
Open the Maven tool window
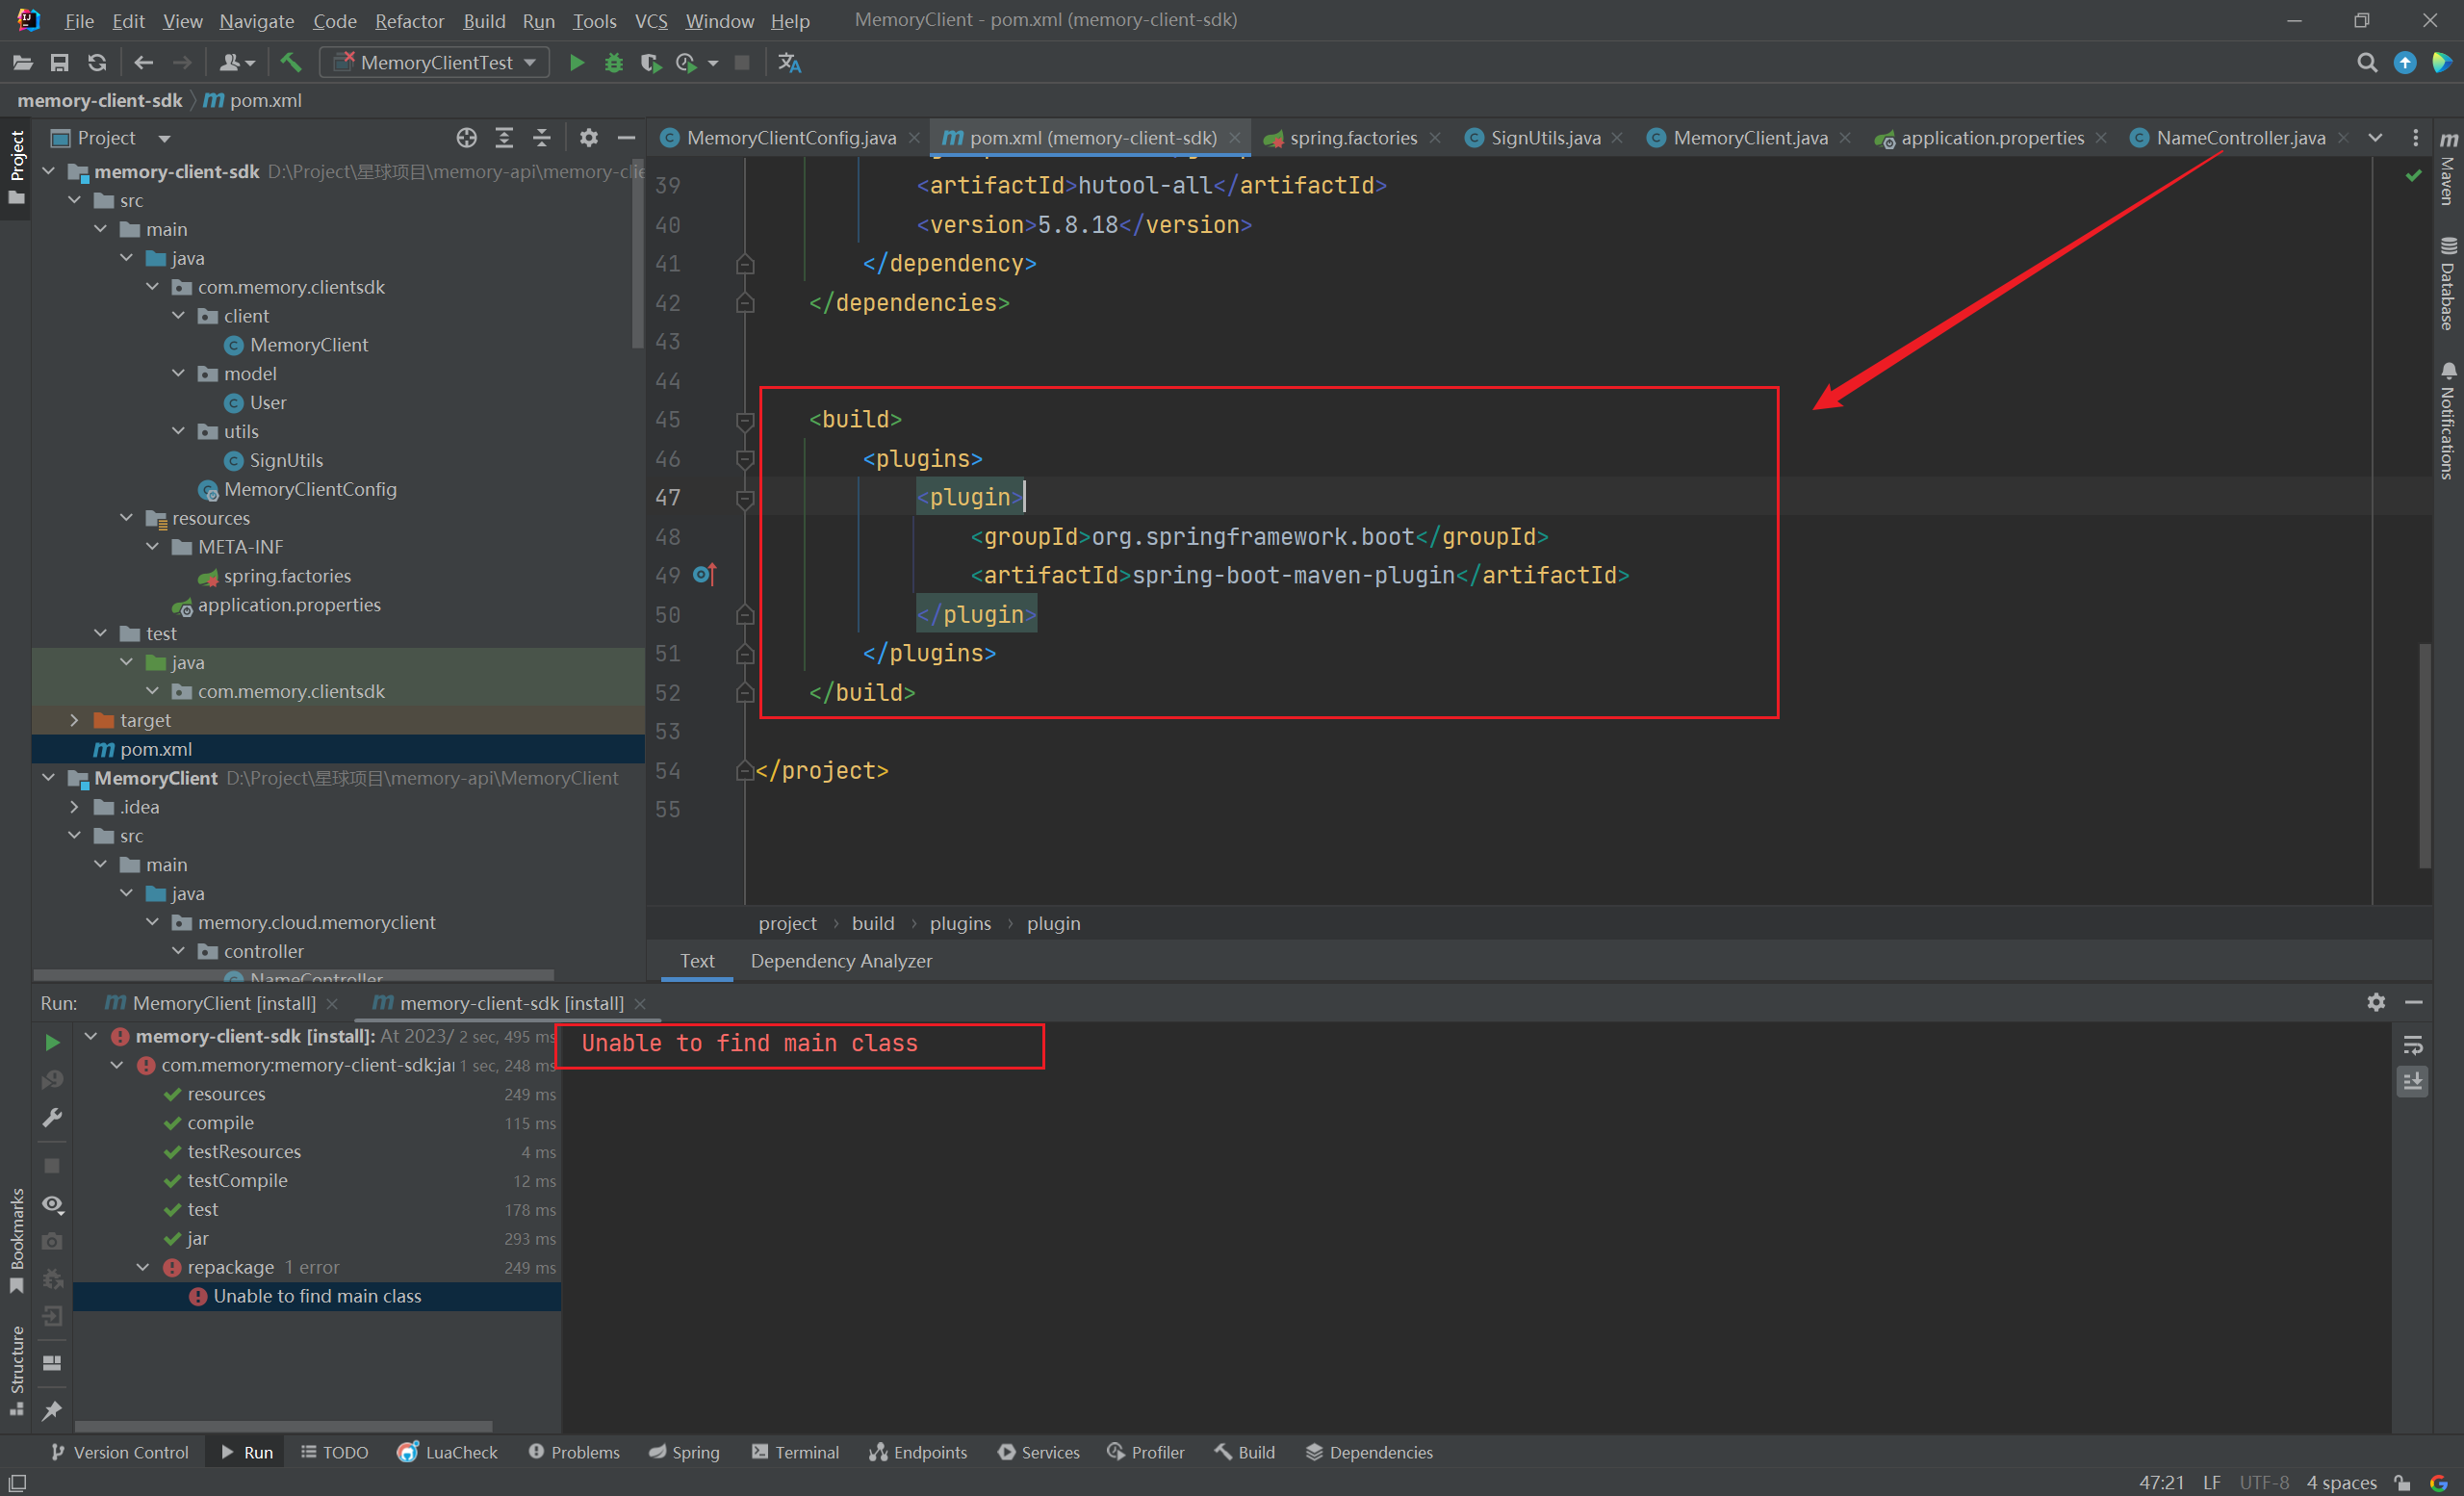[2448, 168]
